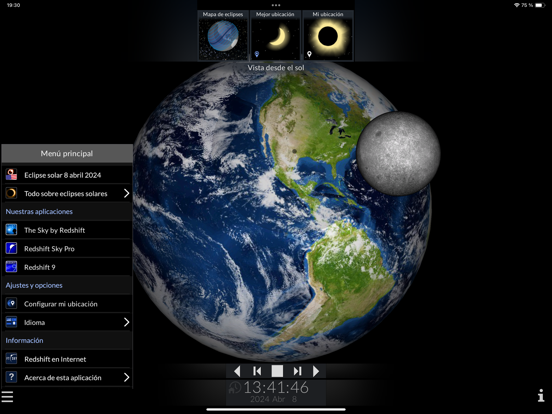Tap the Wi-Fi status icon
Screen dimensions: 552x414
coord(516,5)
